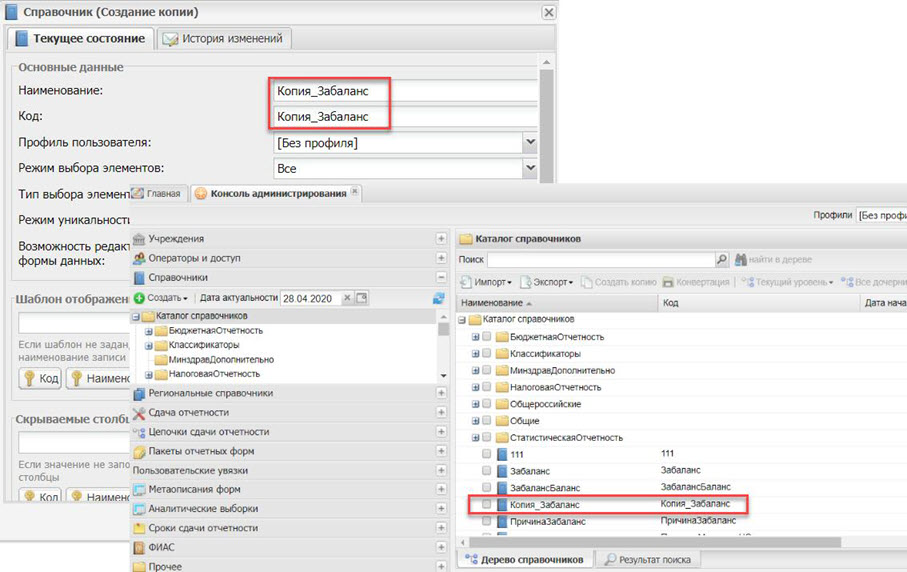Click into the Наименование text field

(329, 91)
